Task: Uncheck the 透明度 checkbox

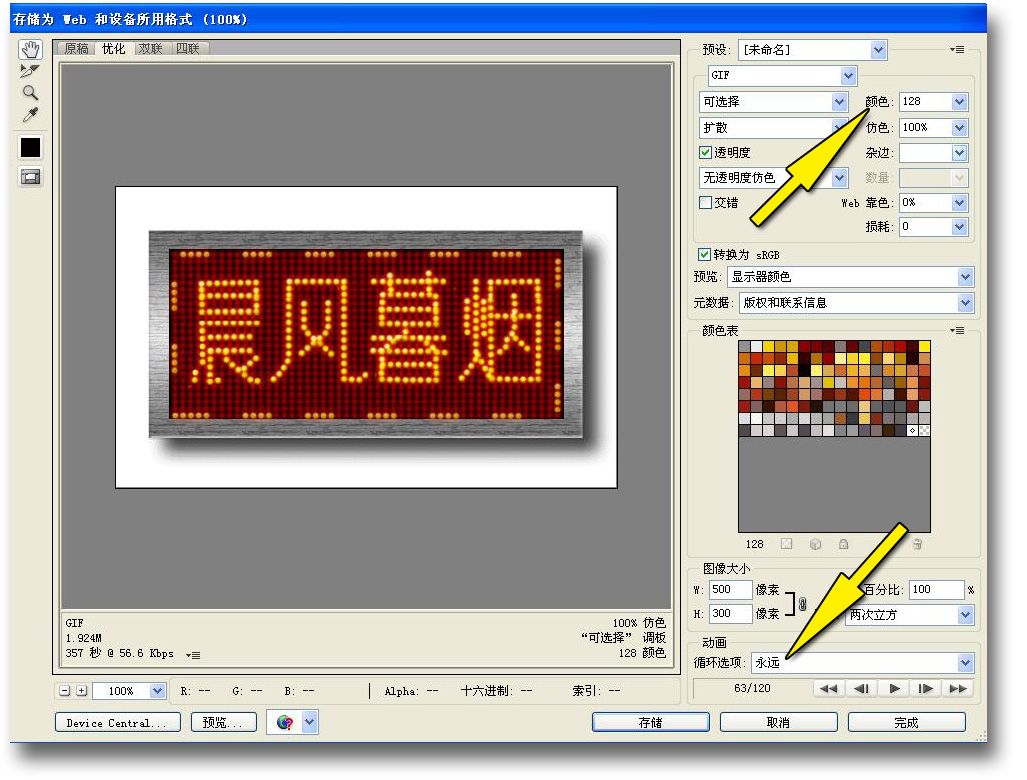Action: tap(706, 152)
